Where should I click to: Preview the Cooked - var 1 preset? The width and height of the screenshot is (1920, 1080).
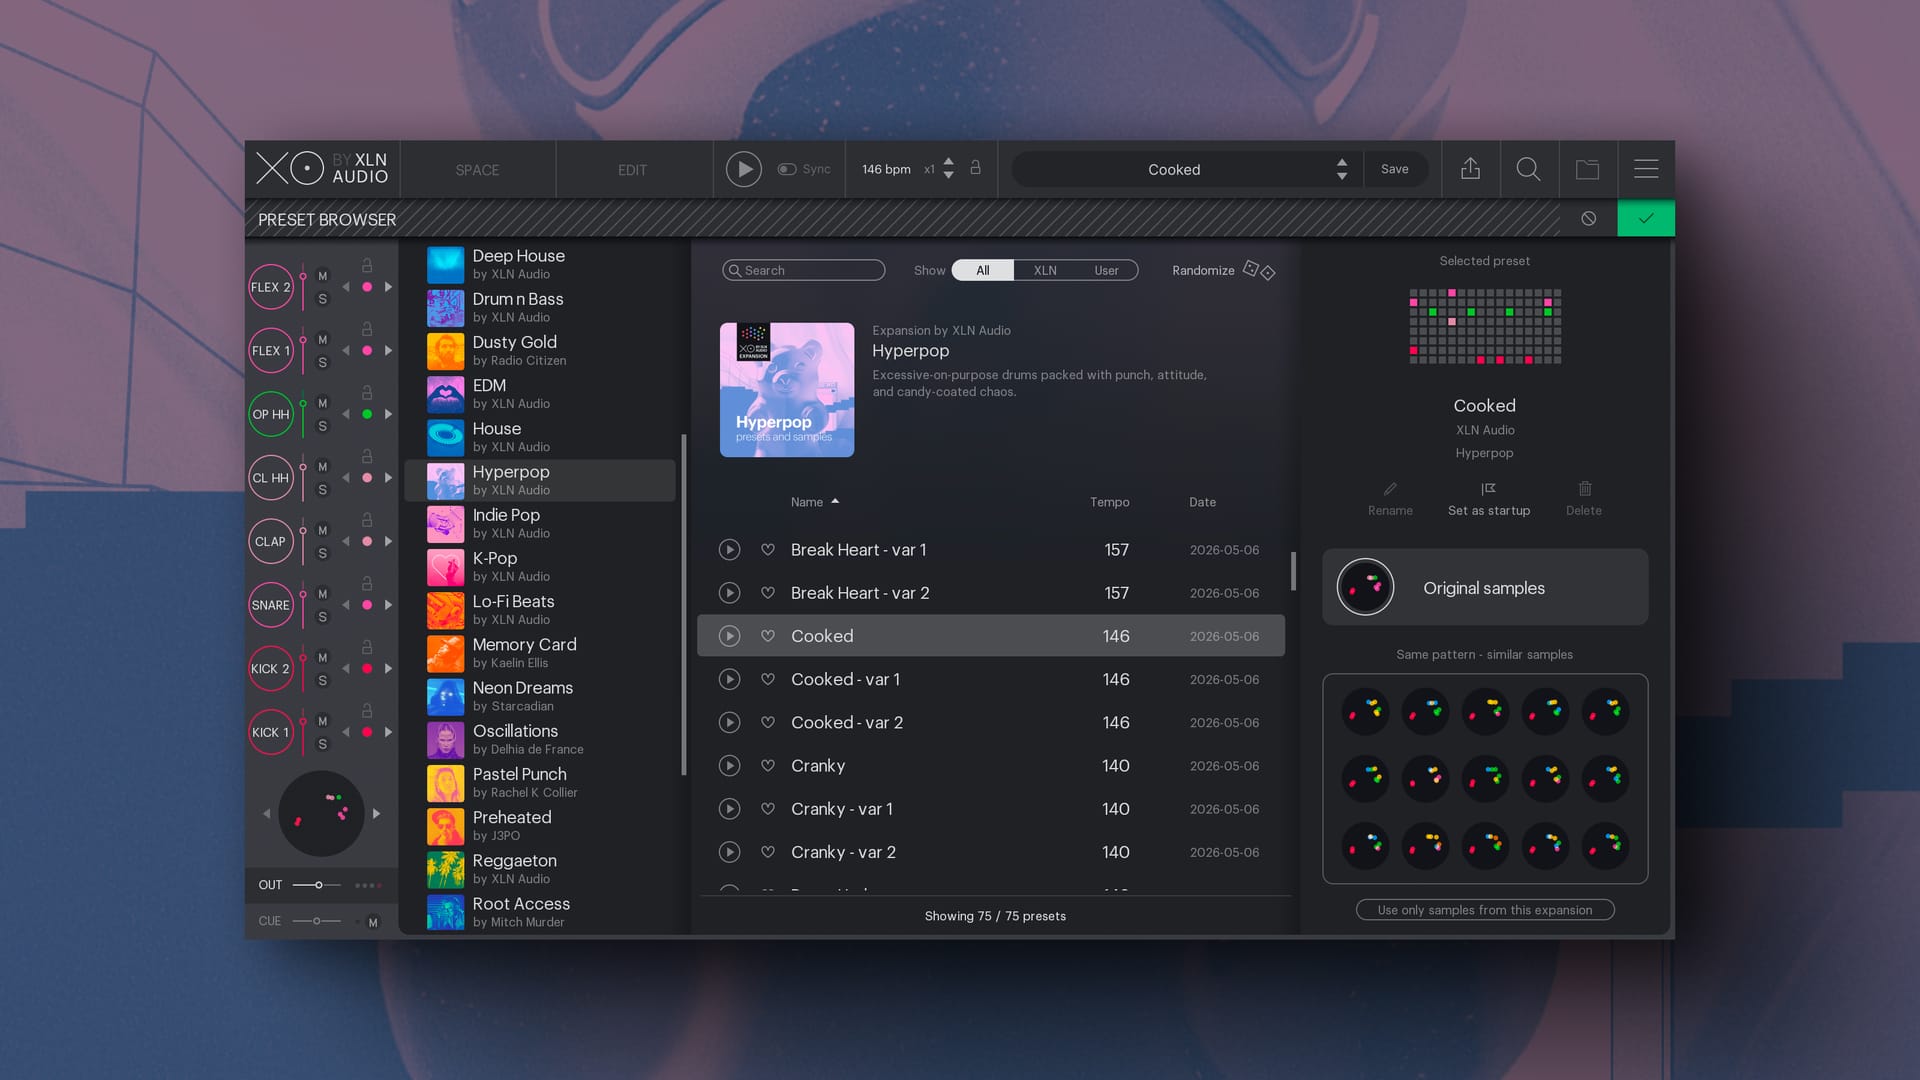729,680
